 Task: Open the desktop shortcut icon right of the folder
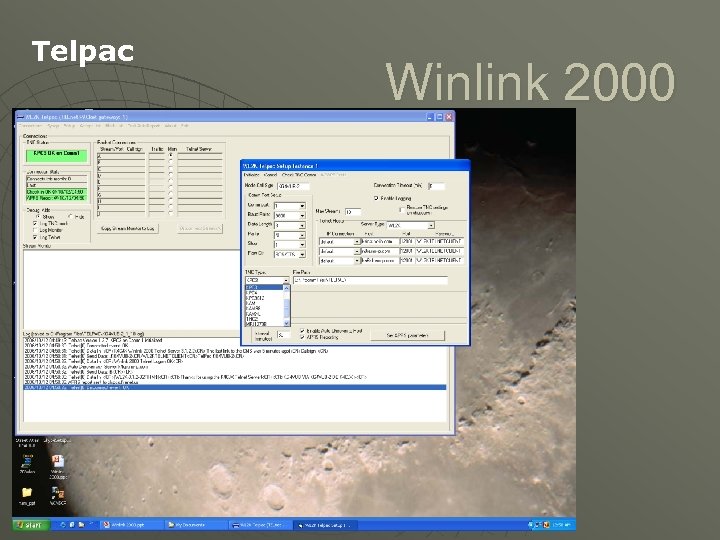point(58,493)
